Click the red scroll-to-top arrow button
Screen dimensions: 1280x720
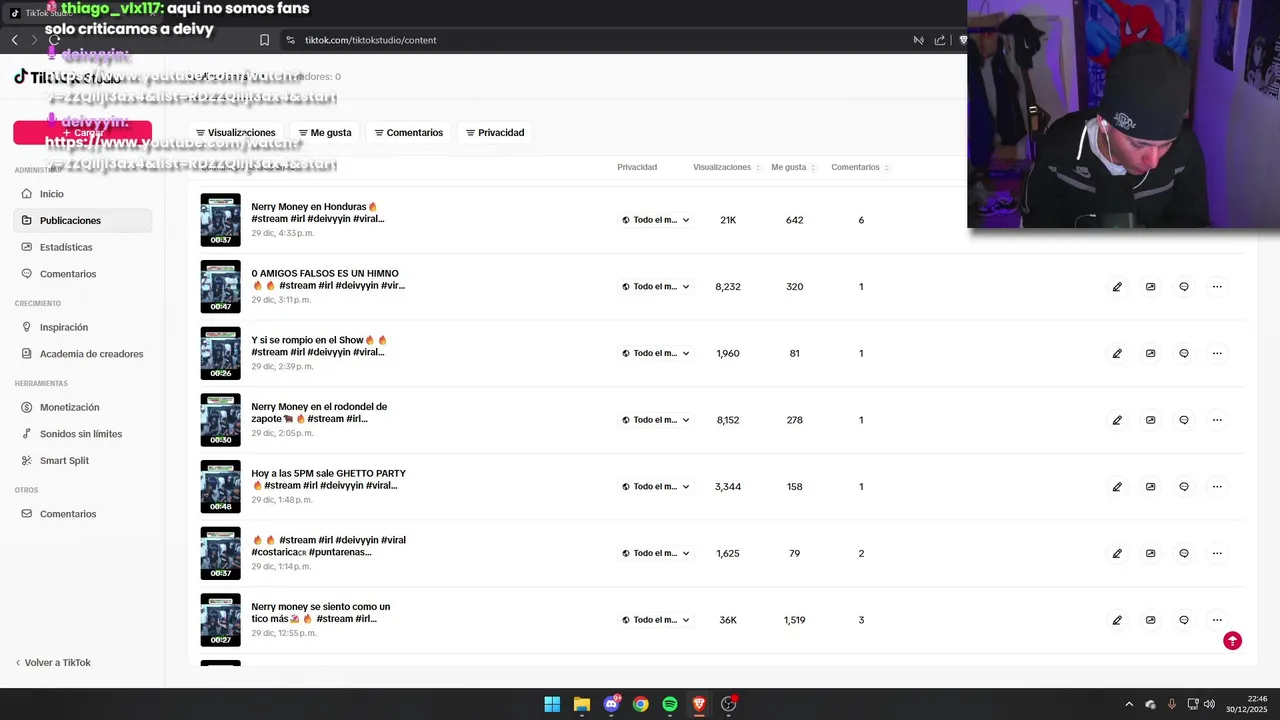pos(1232,641)
